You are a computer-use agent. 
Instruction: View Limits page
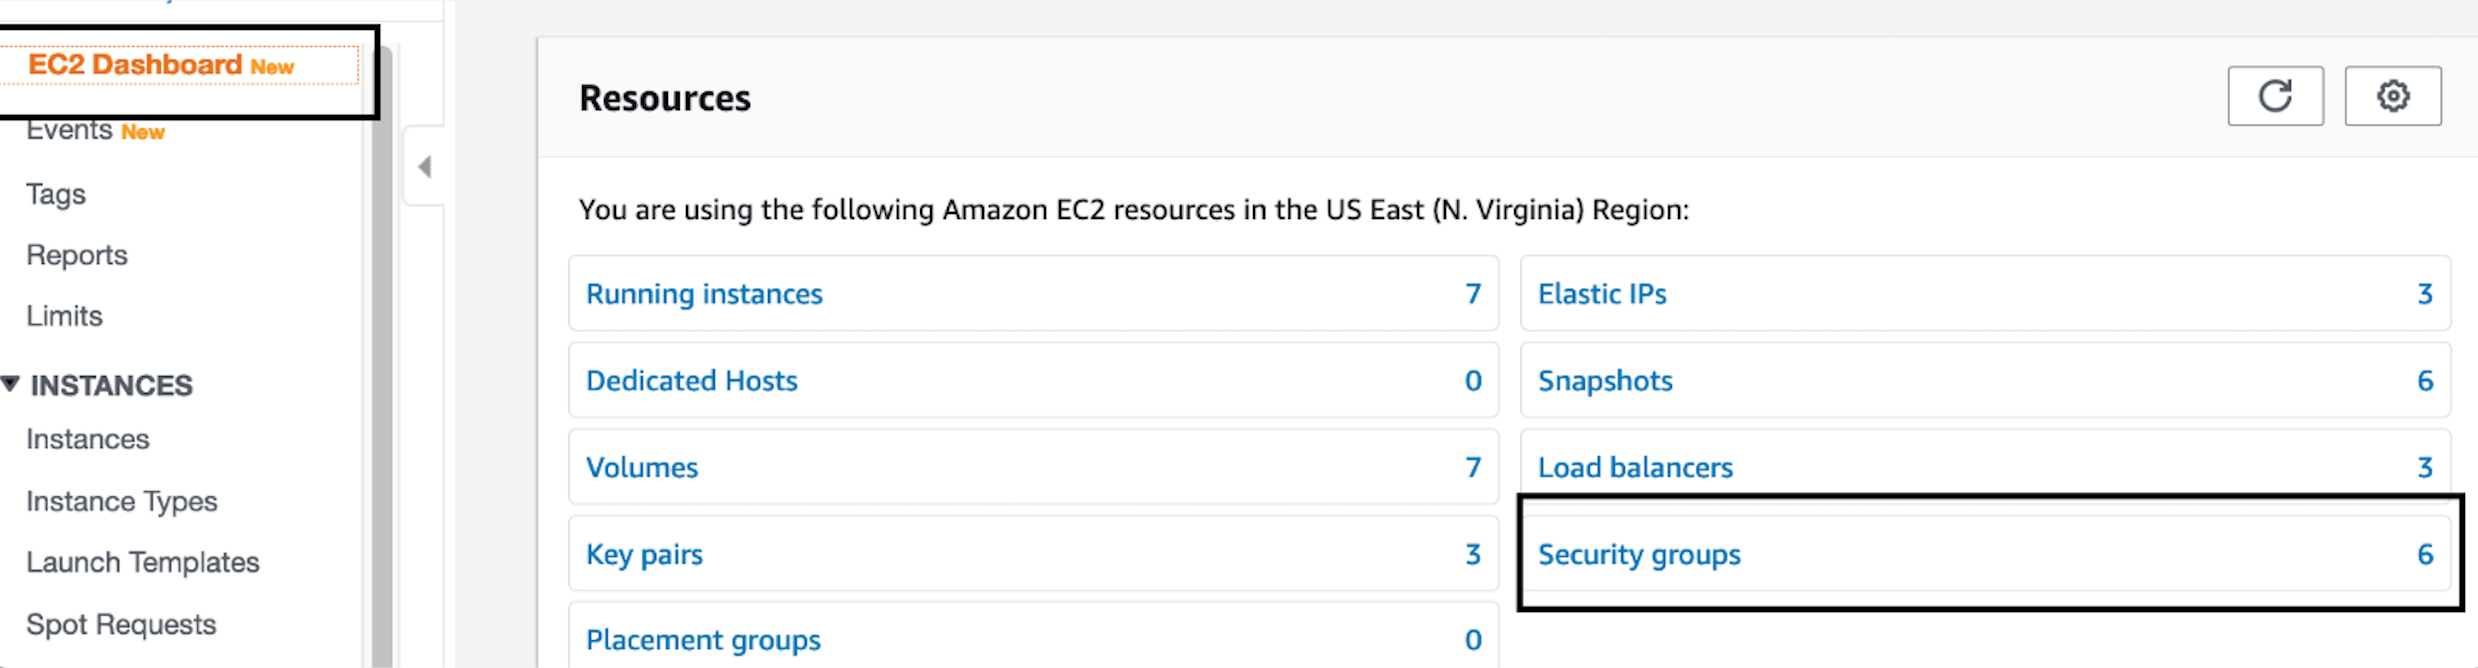point(65,316)
